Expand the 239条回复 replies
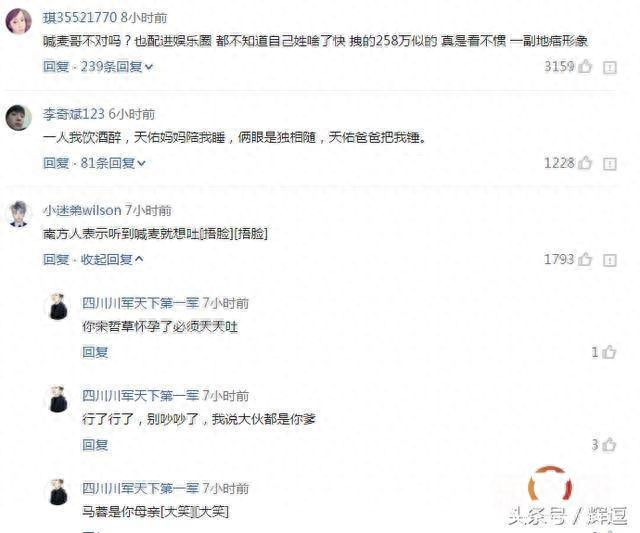Viewport: 640px width, 533px height. 116,67
